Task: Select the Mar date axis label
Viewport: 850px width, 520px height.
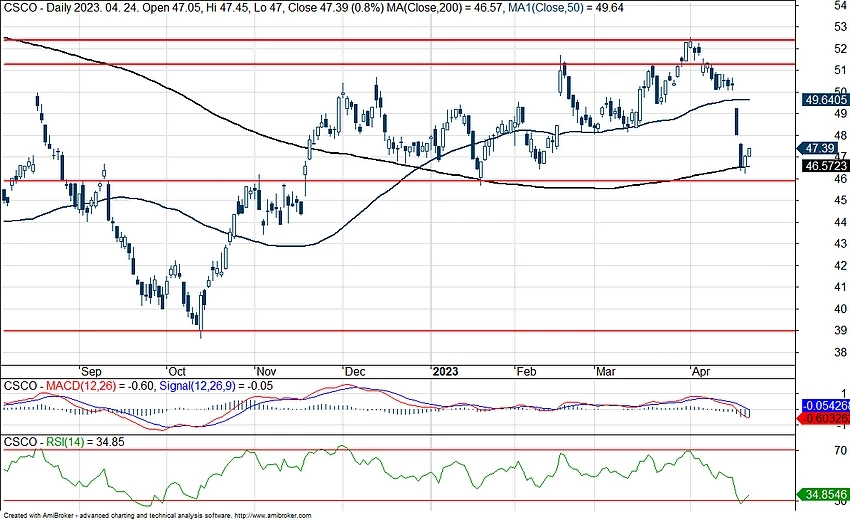Action: [606, 371]
